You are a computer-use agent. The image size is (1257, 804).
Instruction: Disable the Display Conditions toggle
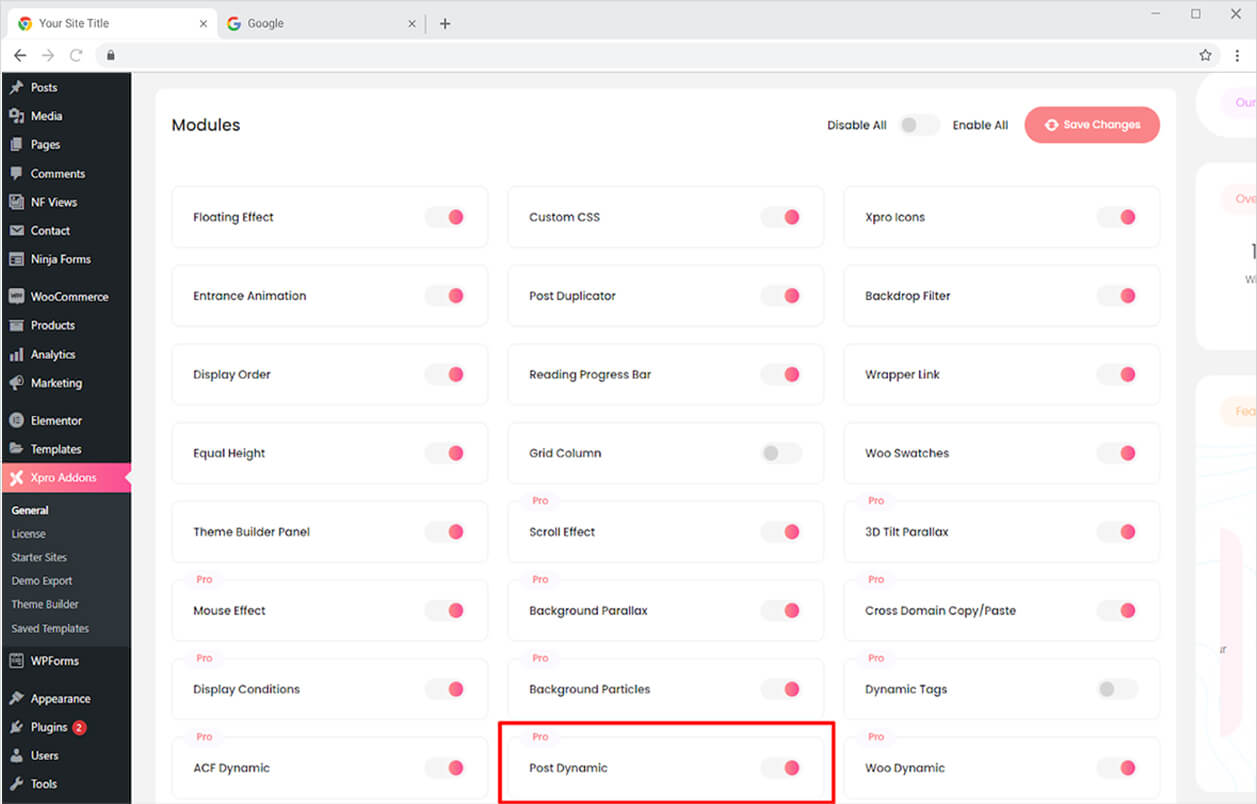445,689
